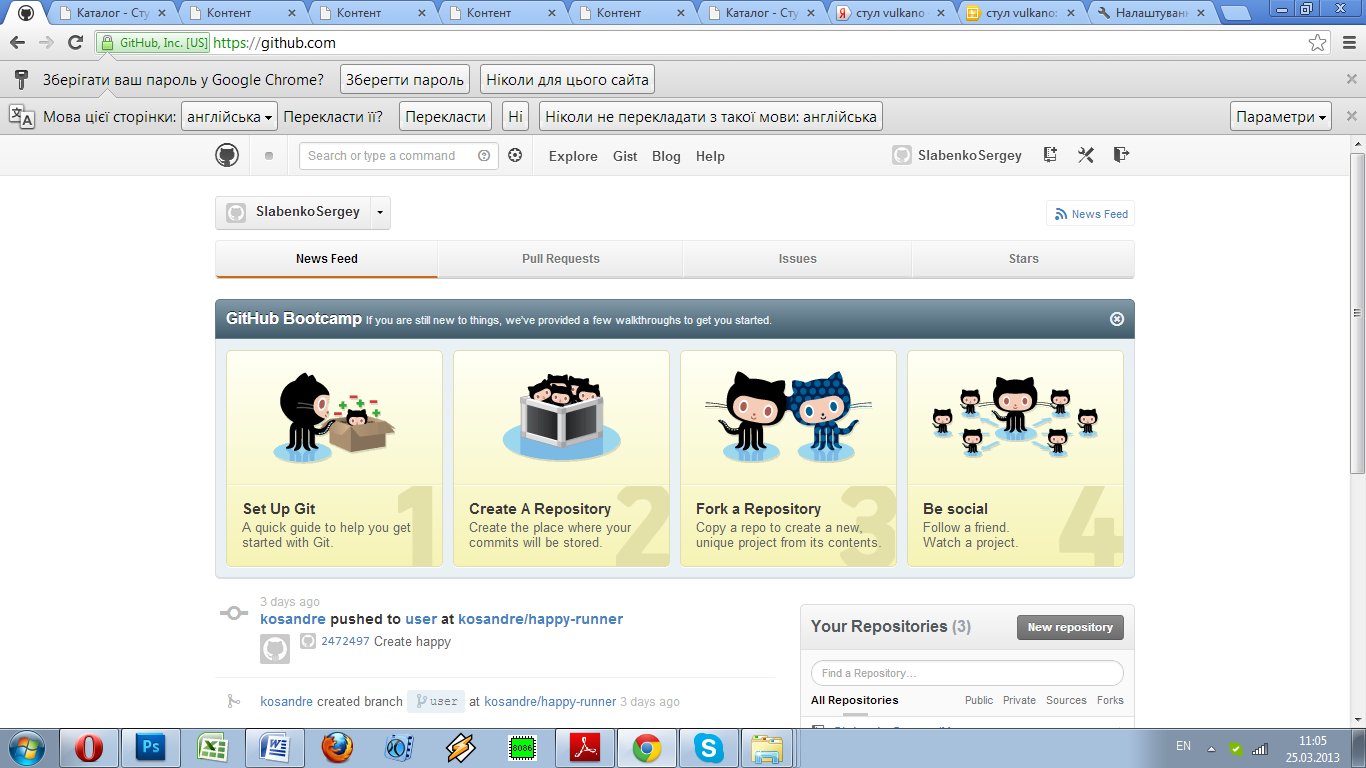The height and width of the screenshot is (768, 1366).
Task: Open Excel from the taskbar
Action: [211, 747]
